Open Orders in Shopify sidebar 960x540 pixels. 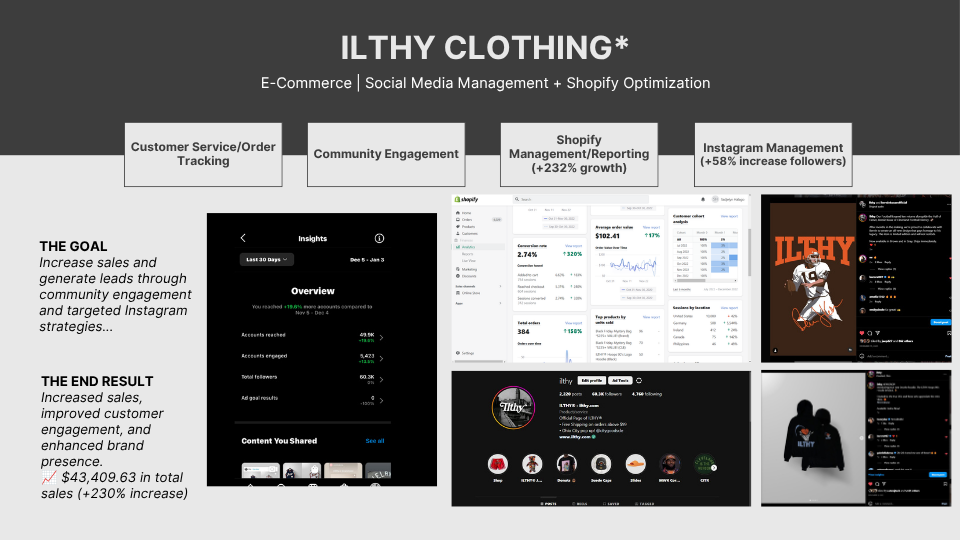467,220
